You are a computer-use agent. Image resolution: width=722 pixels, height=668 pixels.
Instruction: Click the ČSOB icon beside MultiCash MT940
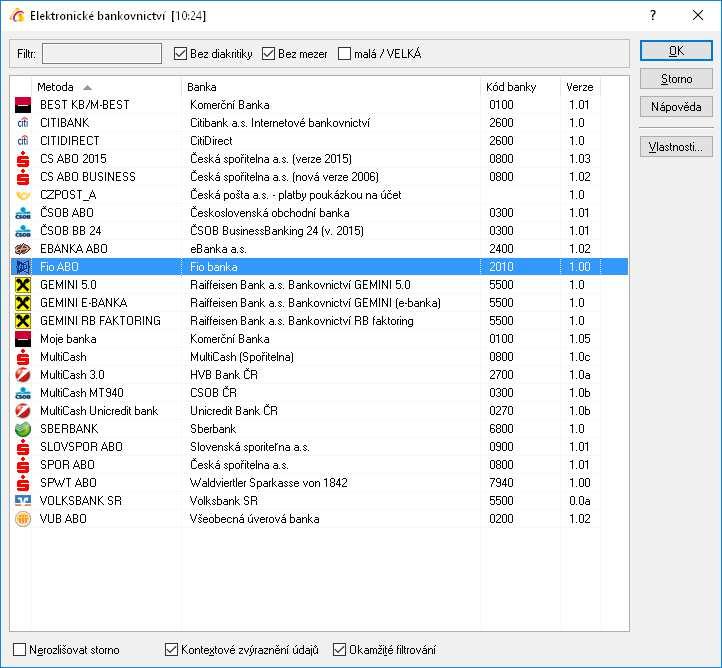[x=23, y=393]
